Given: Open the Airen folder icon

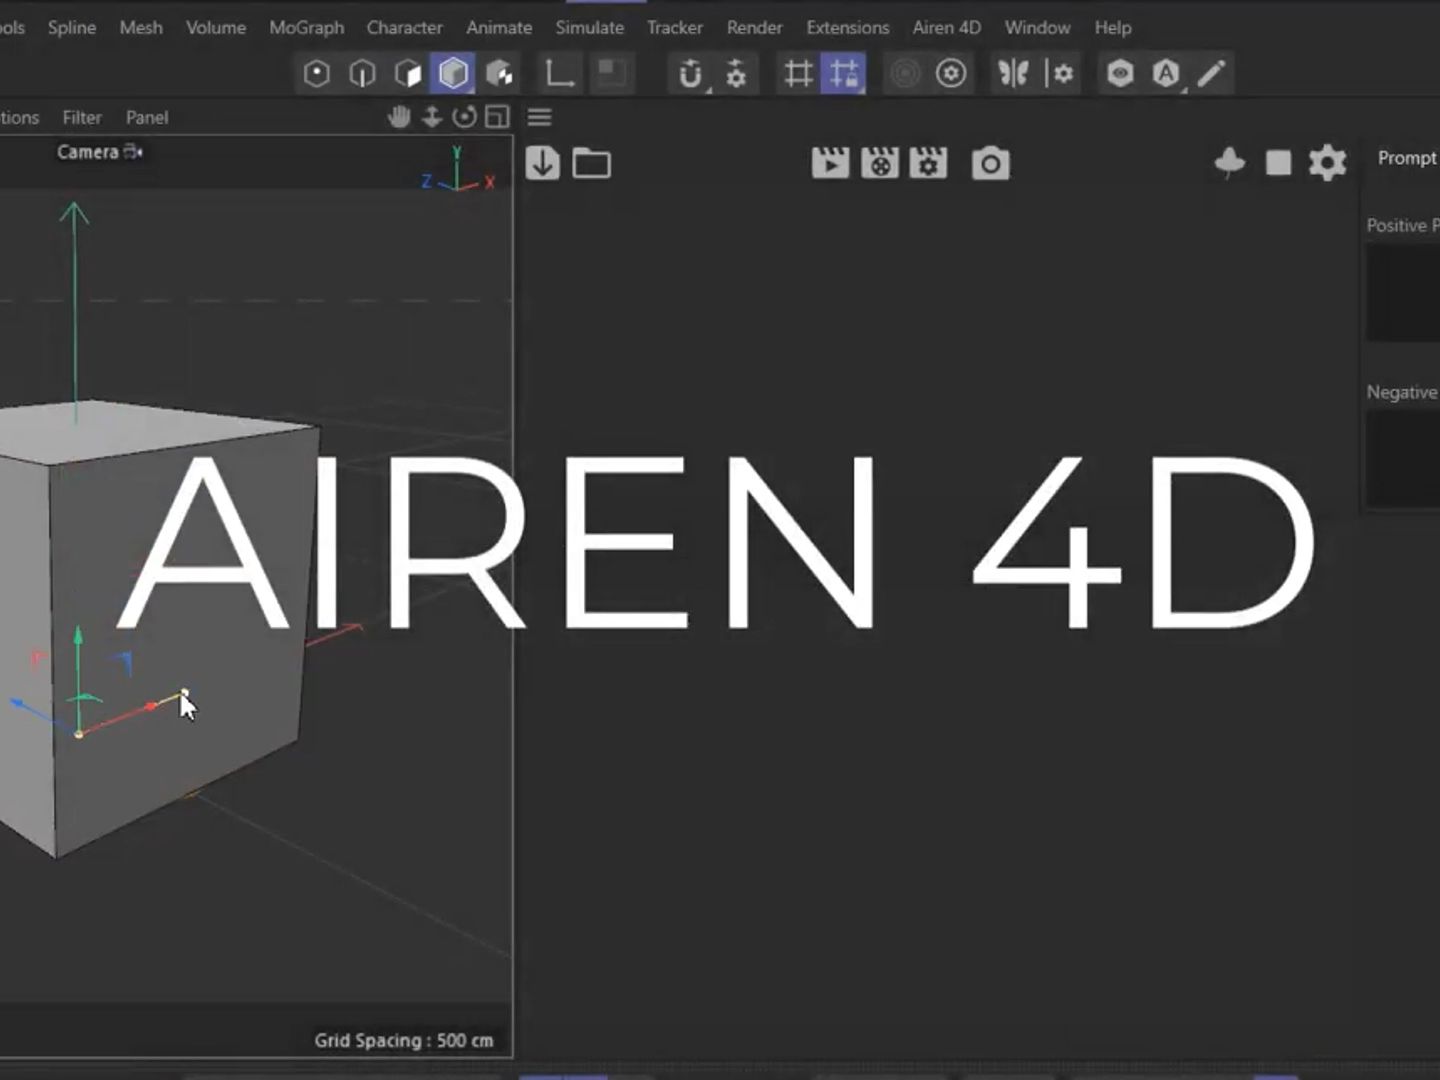Looking at the screenshot, I should pos(592,163).
